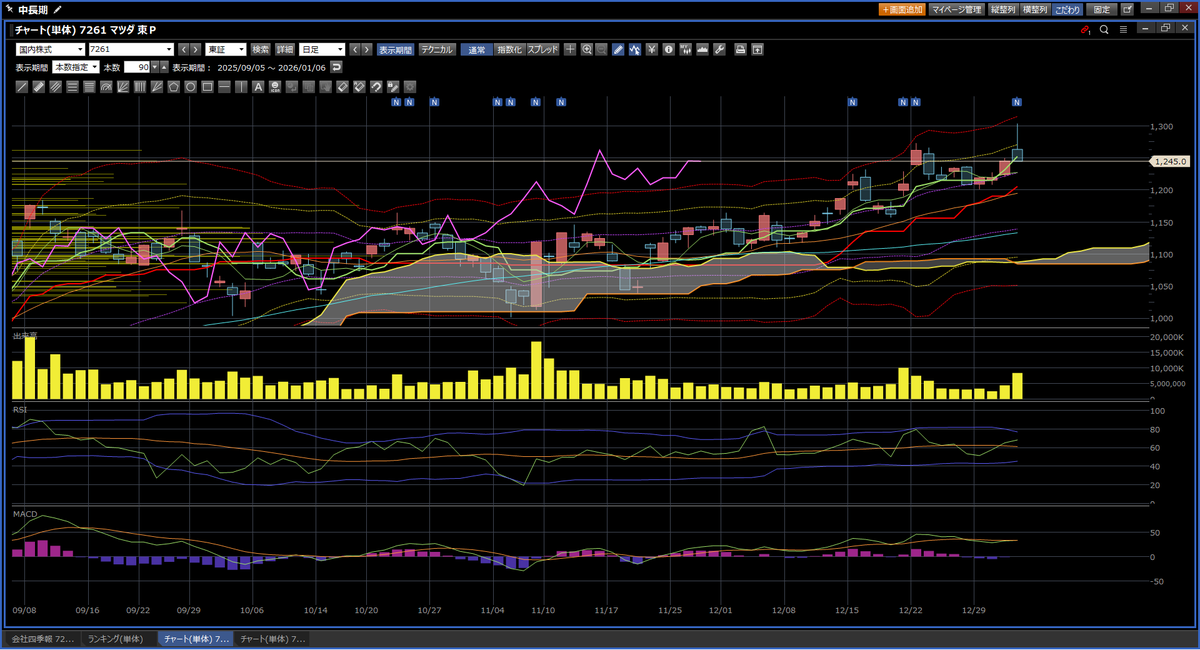Open the 東証 exchange dropdown
The image size is (1200, 650).
point(226,49)
